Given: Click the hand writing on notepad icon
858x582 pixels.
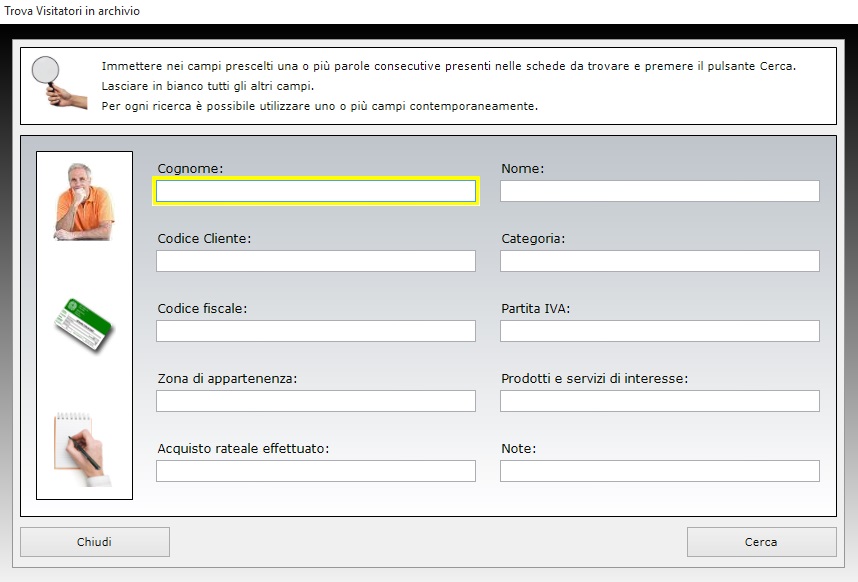Looking at the screenshot, I should [x=82, y=448].
